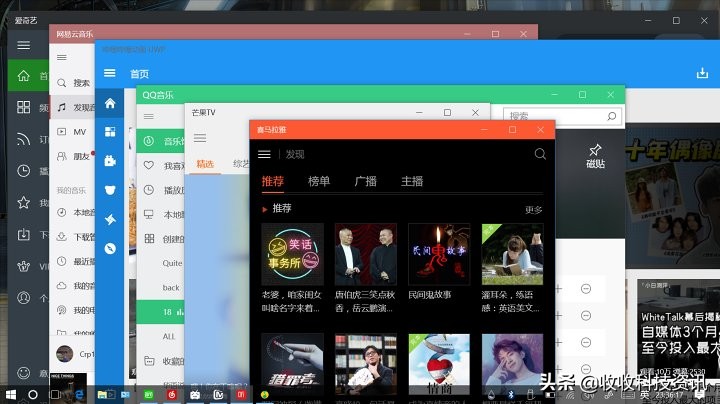The width and height of the screenshot is (720, 404).
Task: Click the bear face icon in blue sidebar
Action: 110,190
